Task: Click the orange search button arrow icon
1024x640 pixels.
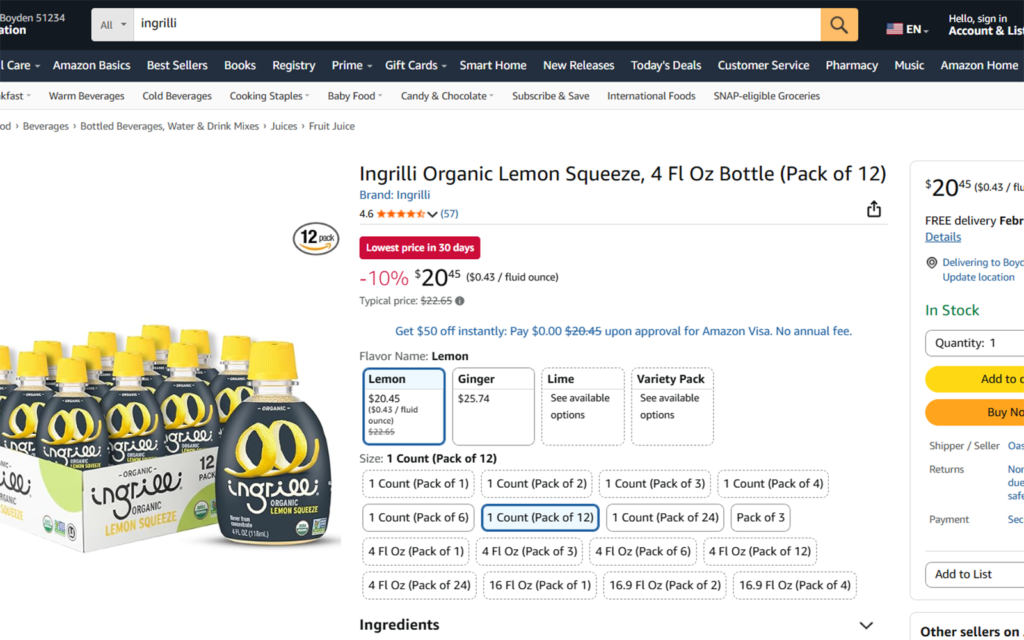Action: (838, 23)
